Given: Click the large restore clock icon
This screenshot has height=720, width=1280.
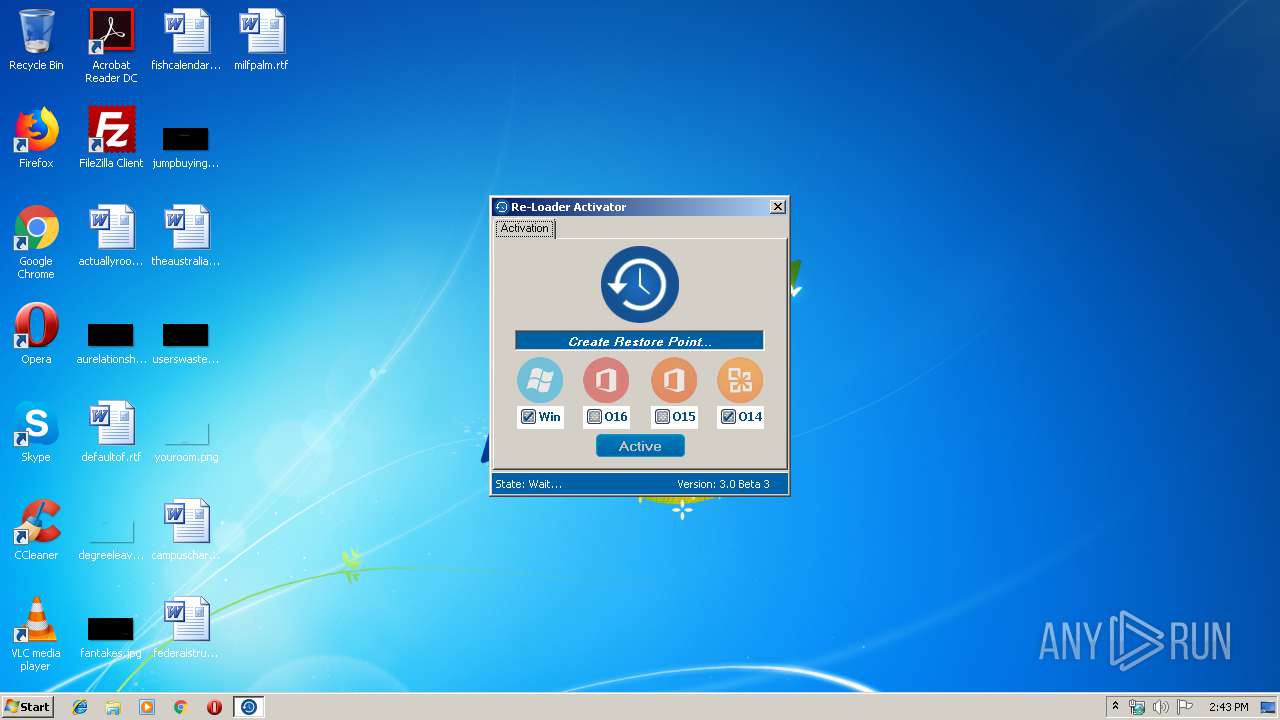Looking at the screenshot, I should [x=640, y=285].
